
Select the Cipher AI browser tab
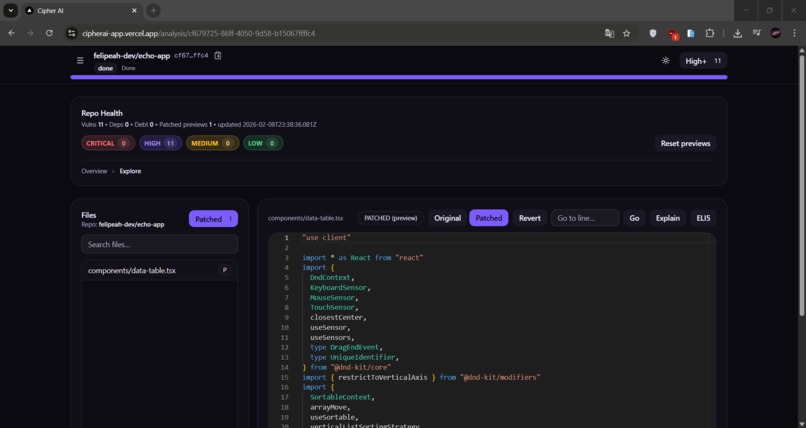coord(81,10)
